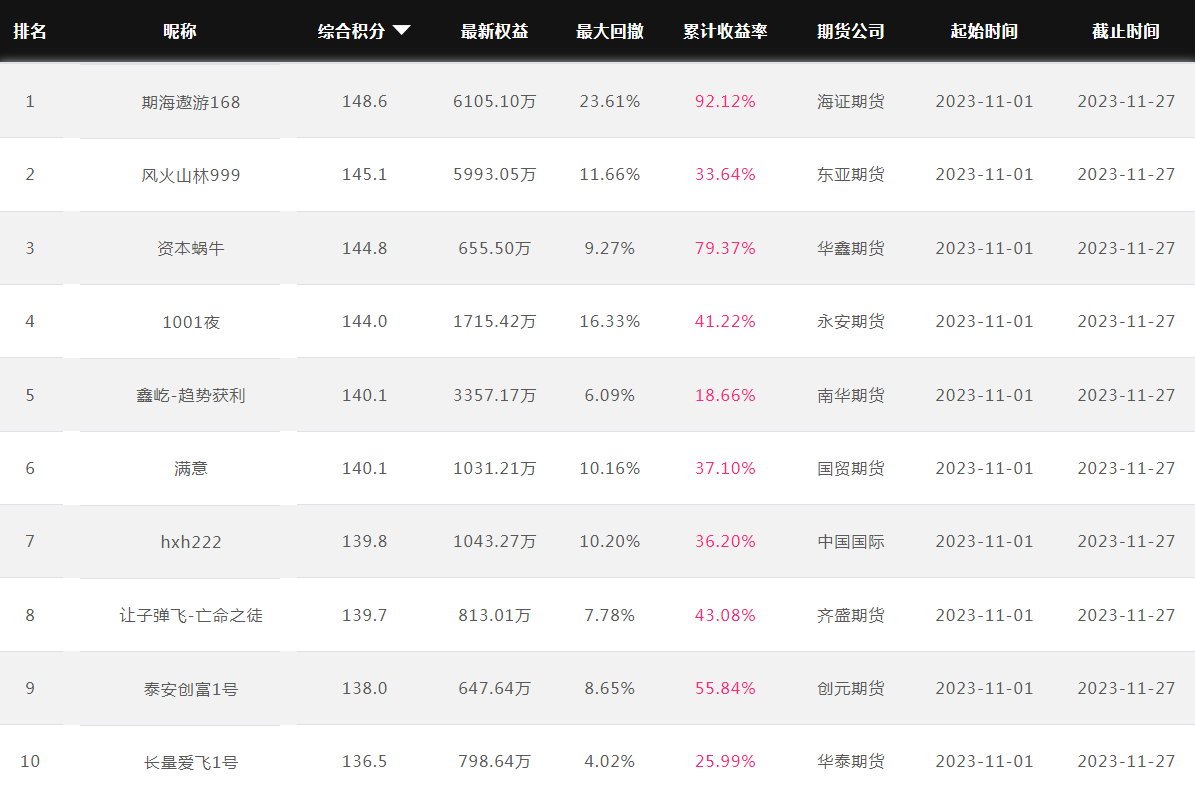Click the 起始时间 column header
1195x793 pixels.
[984, 31]
